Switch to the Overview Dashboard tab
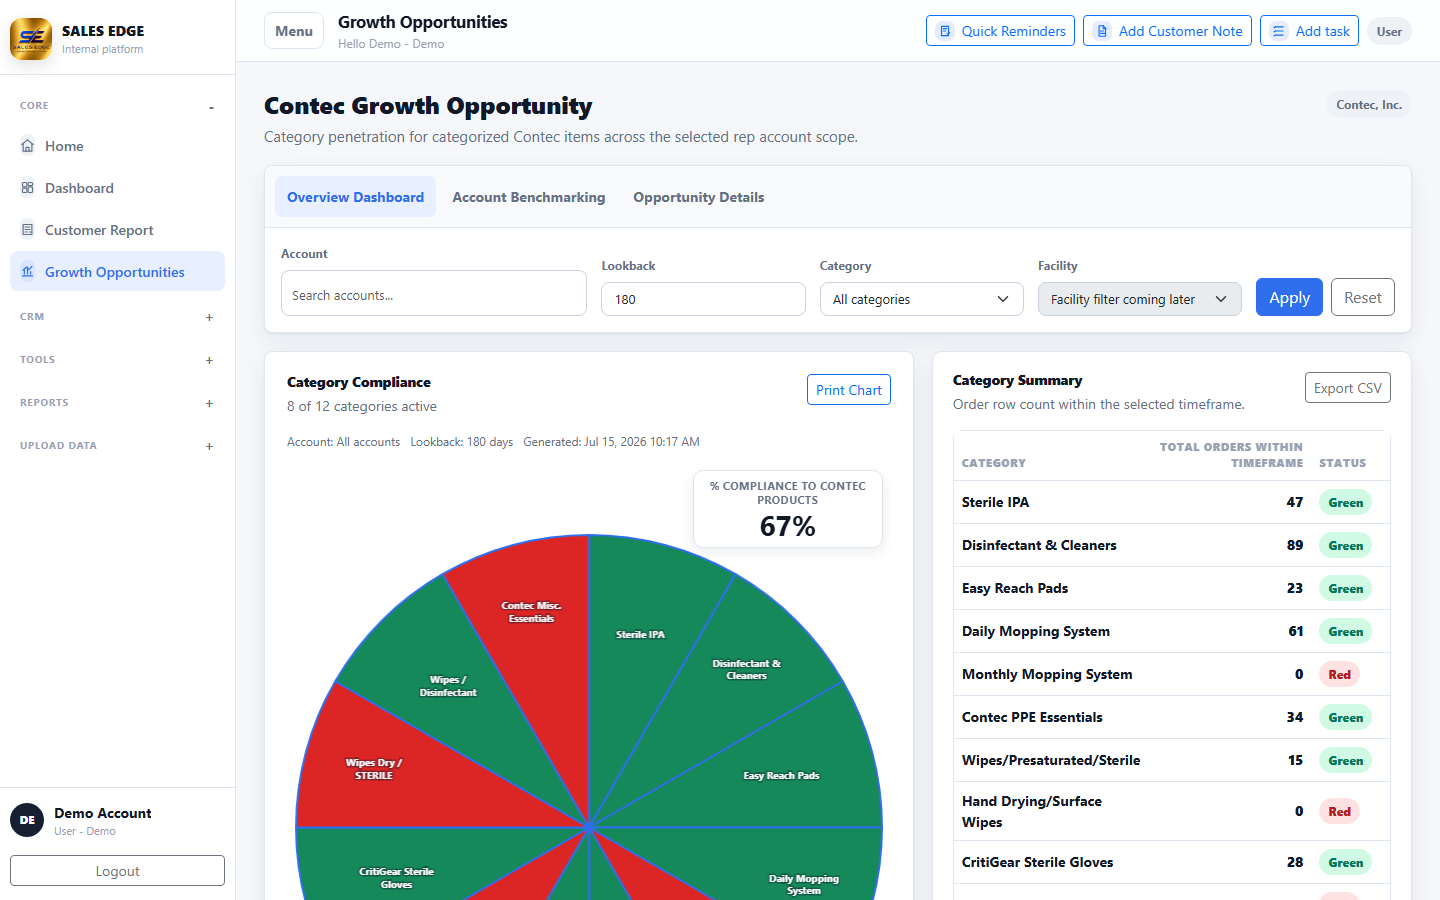Viewport: 1440px width, 900px height. pyautogui.click(x=355, y=197)
